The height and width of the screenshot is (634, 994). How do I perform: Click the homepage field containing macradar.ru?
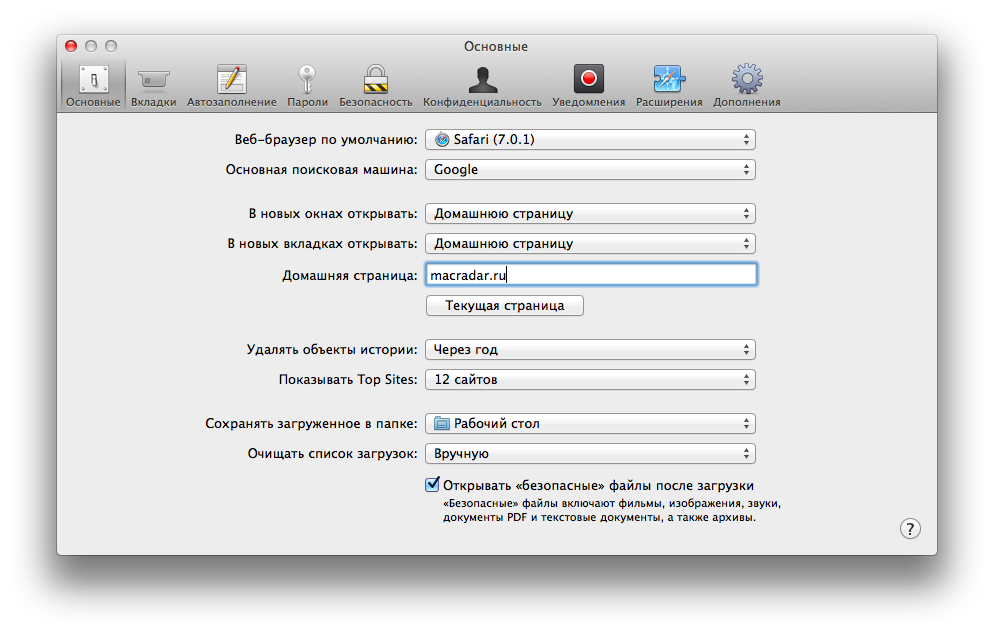(x=590, y=275)
